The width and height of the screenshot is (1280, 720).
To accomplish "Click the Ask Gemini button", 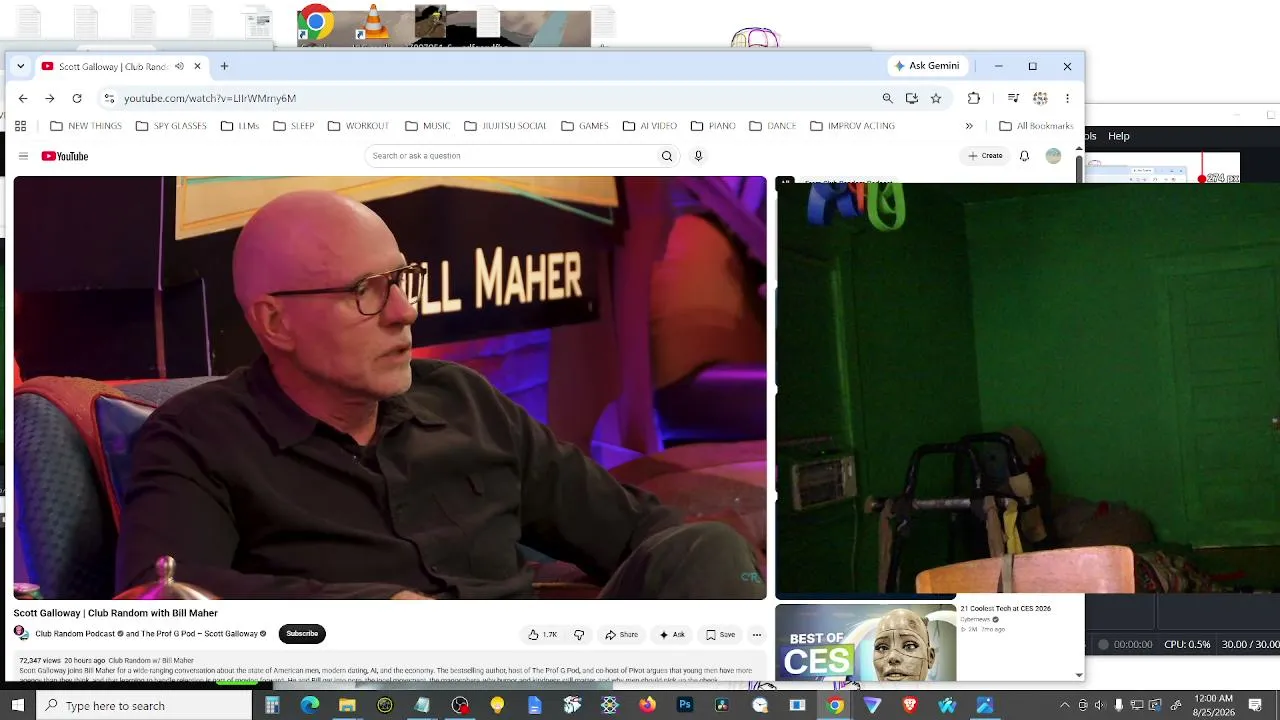I will tap(927, 66).
